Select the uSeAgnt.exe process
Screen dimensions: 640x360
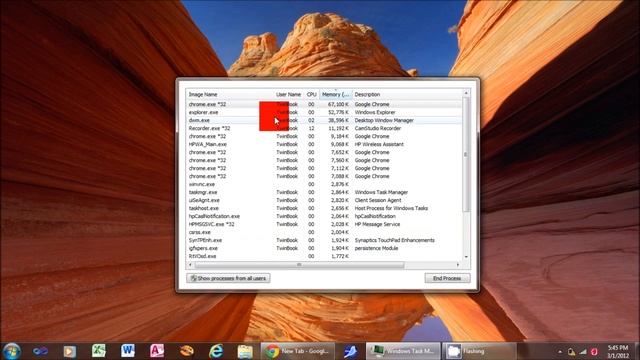point(324,200)
